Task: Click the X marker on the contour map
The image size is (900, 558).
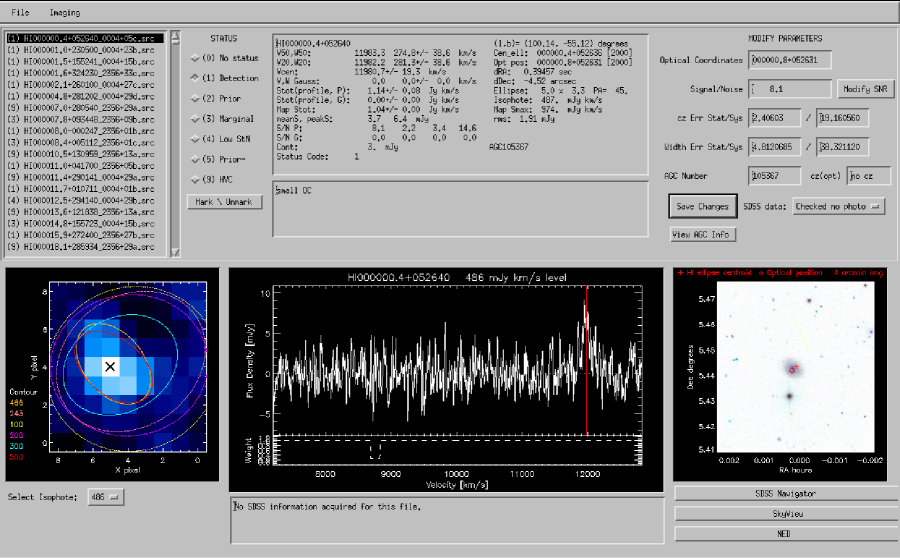Action: (x=111, y=367)
